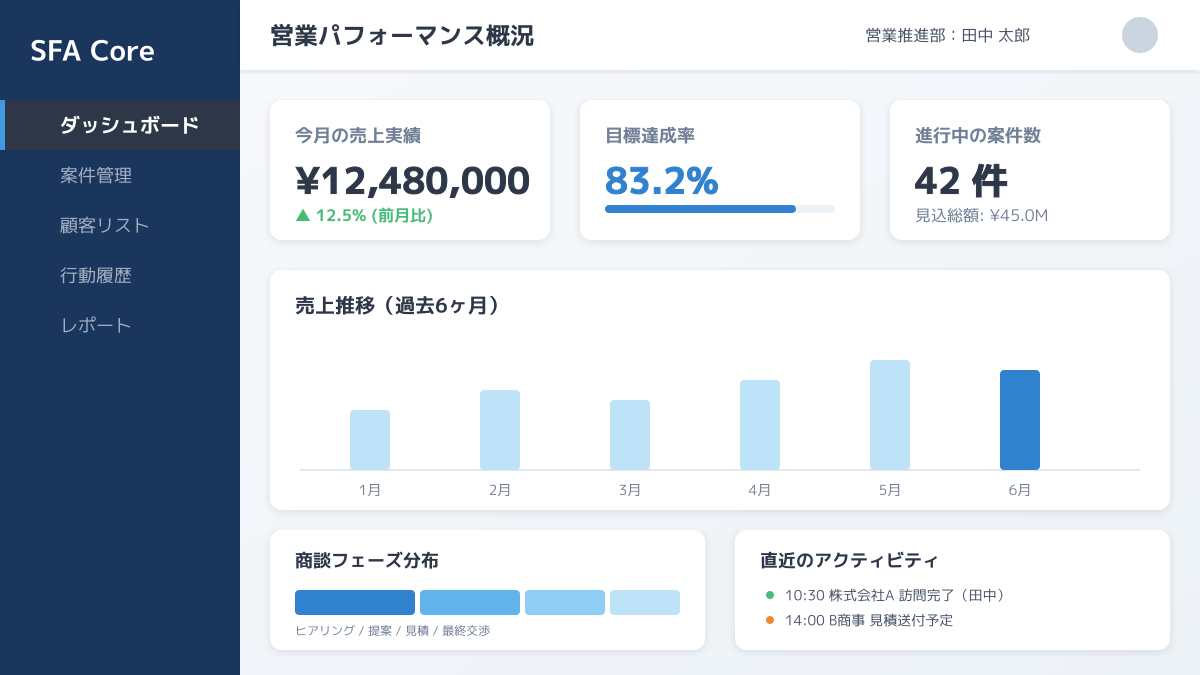The image size is (1200, 675).
Task: Click the green up-triangle growth indicator
Action: click(x=303, y=215)
